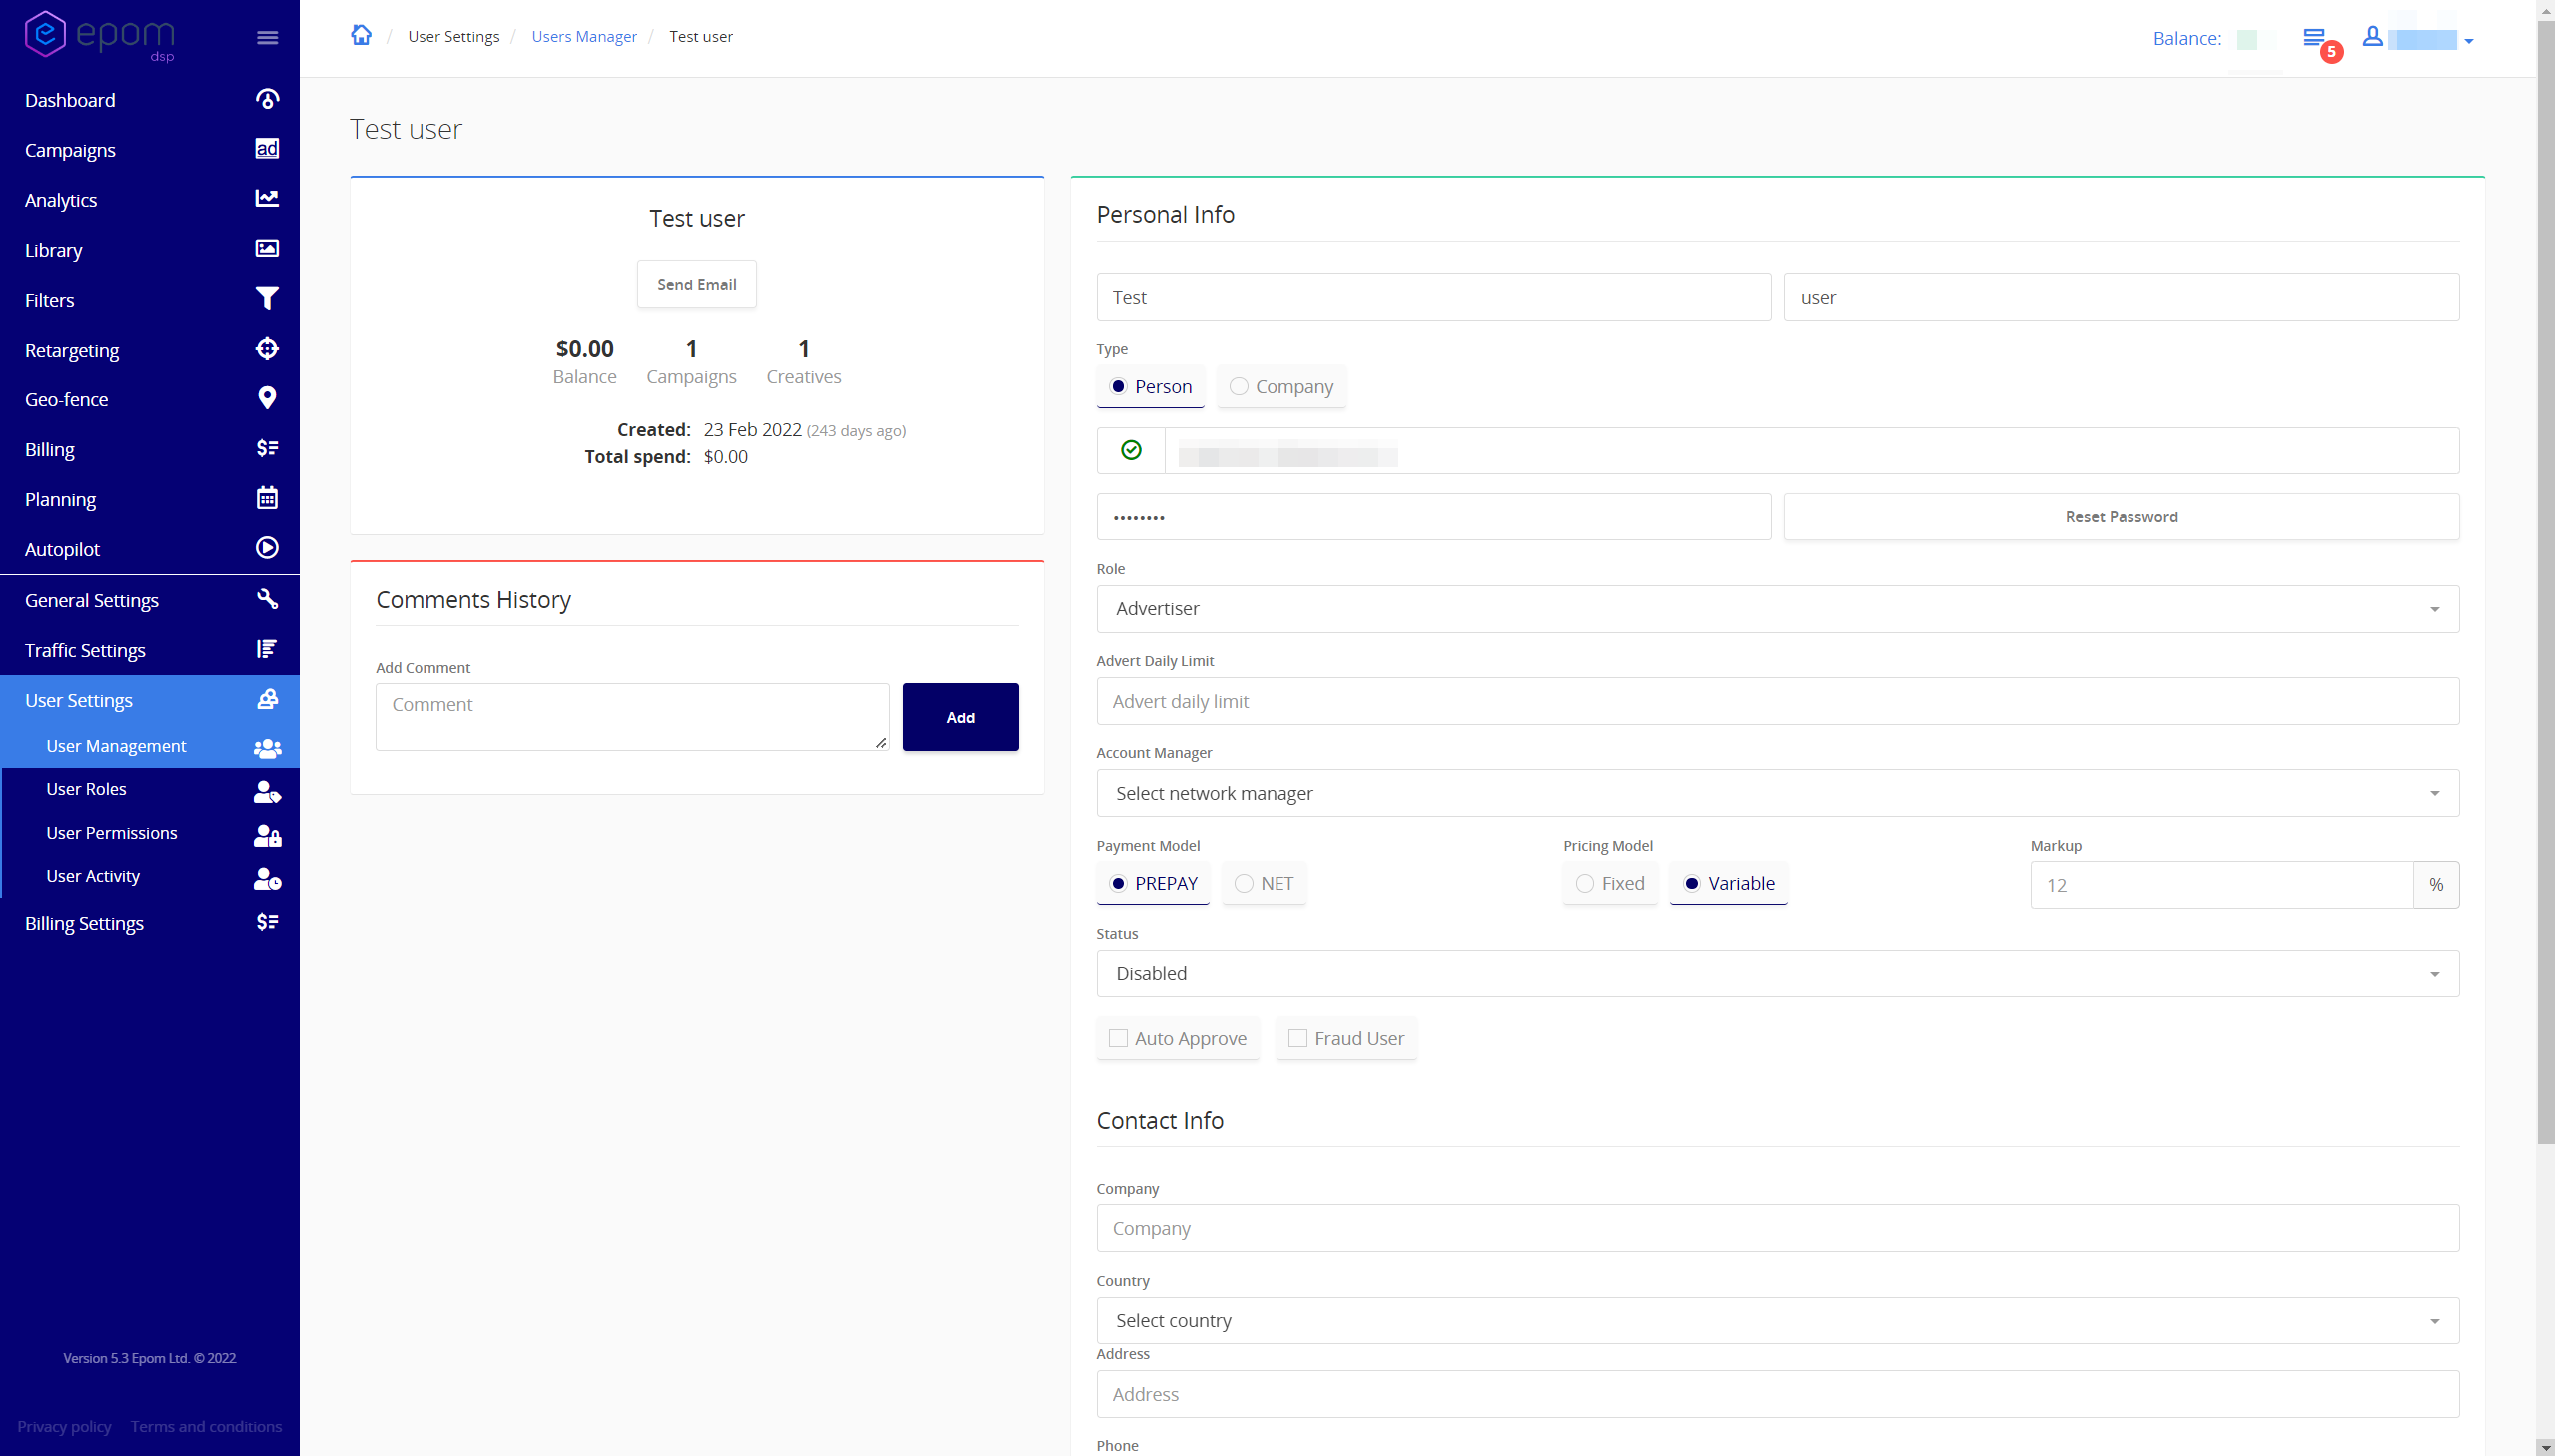Choose NET payment model

point(1244,884)
